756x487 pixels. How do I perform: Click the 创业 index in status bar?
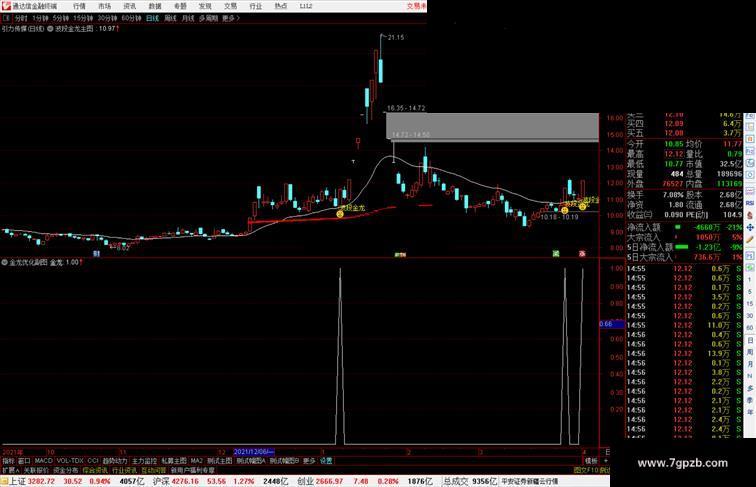(x=305, y=481)
